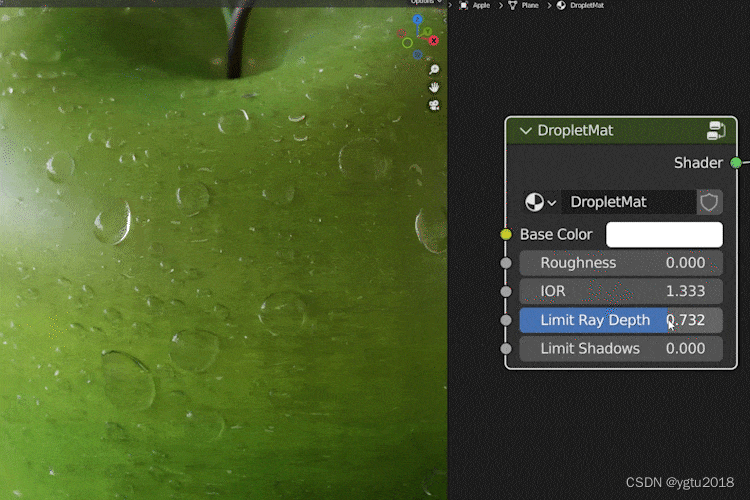Click the red X axis gizmo ball
Screen dimensions: 750x500
(x=434, y=41)
